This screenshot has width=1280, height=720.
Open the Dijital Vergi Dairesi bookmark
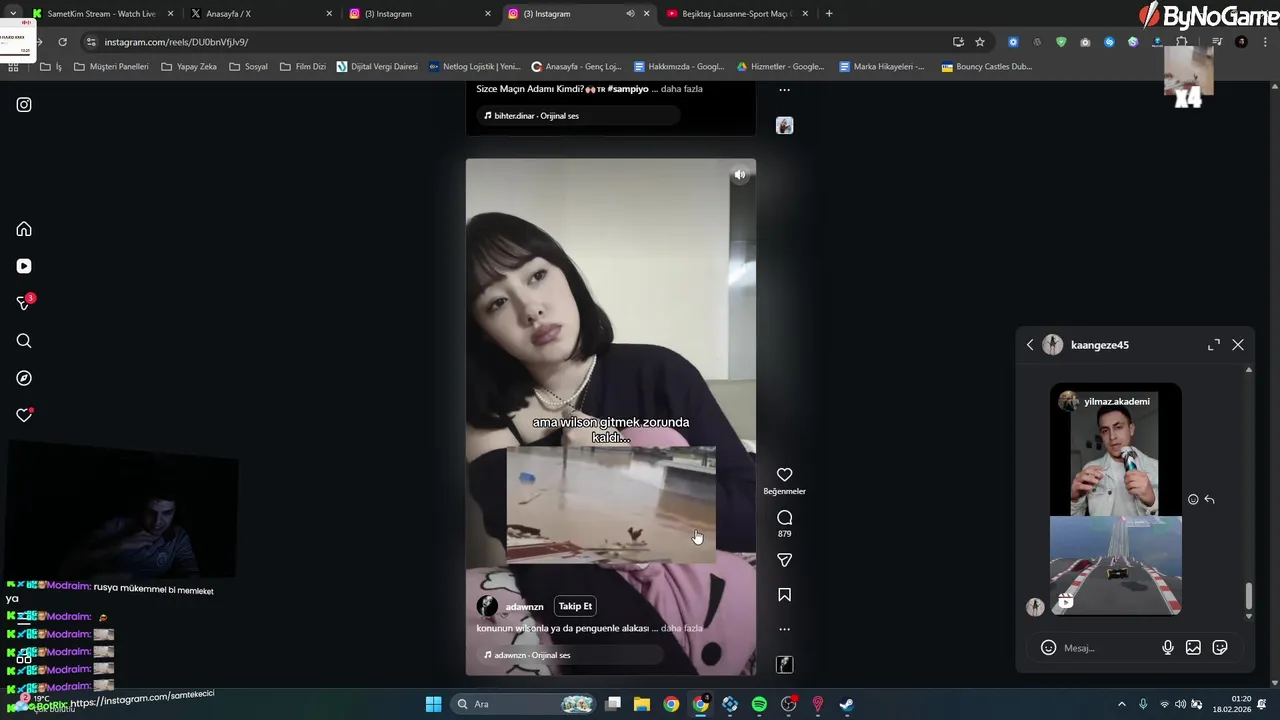click(x=377, y=67)
